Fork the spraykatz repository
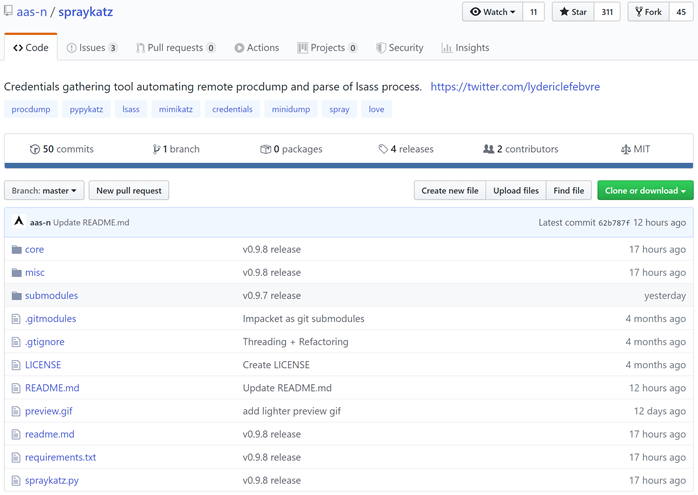This screenshot has height=495, width=698. (x=649, y=12)
